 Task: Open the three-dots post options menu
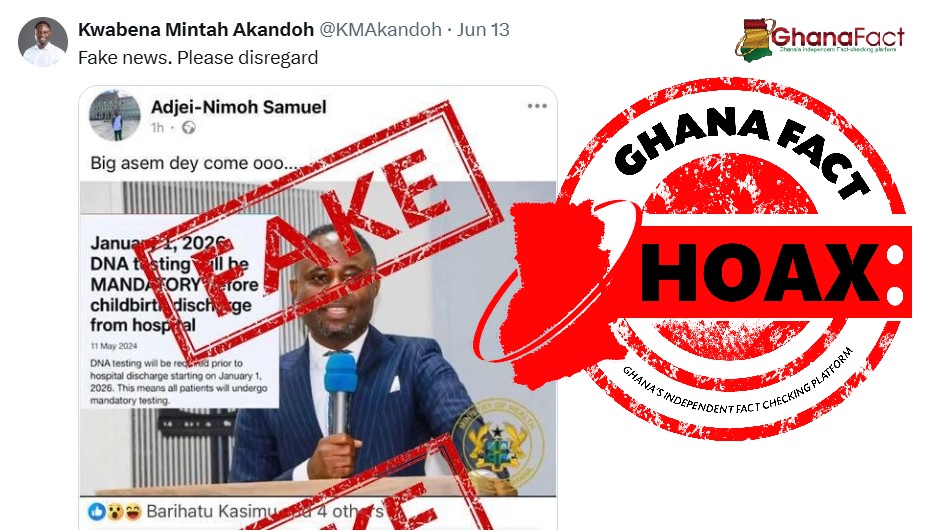537,106
